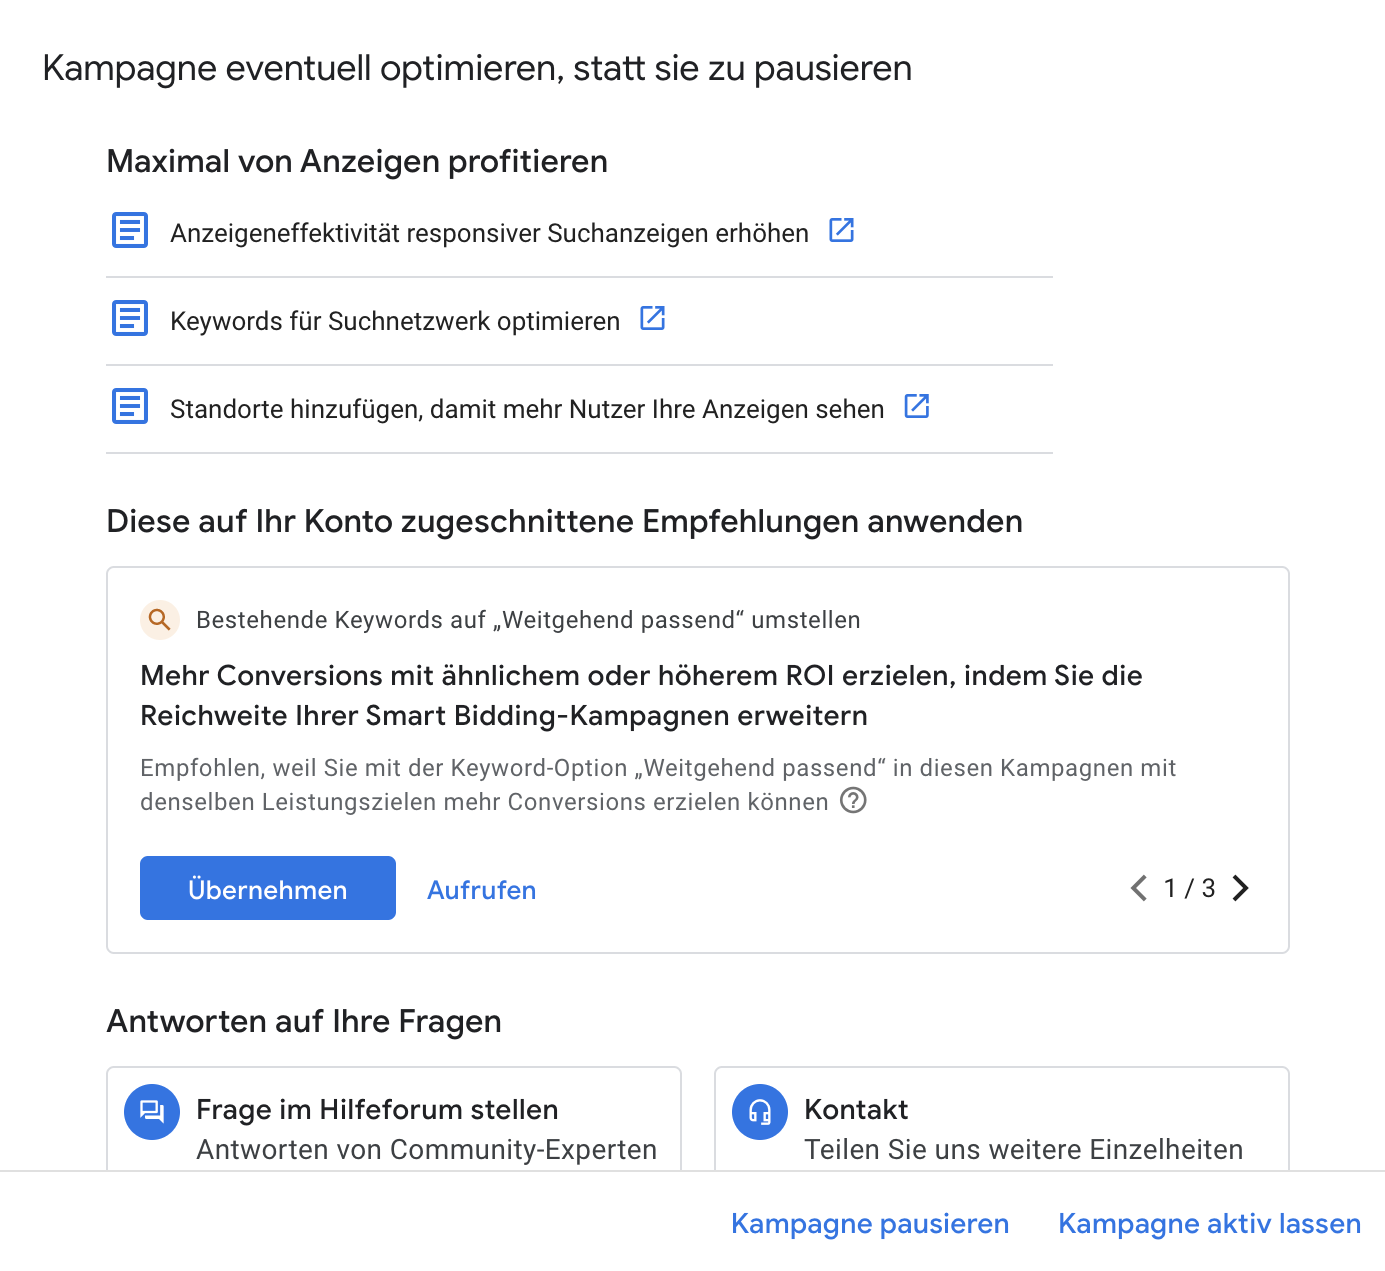Open the Kontakt support card
This screenshot has height=1271, width=1385.
coord(1002,1119)
